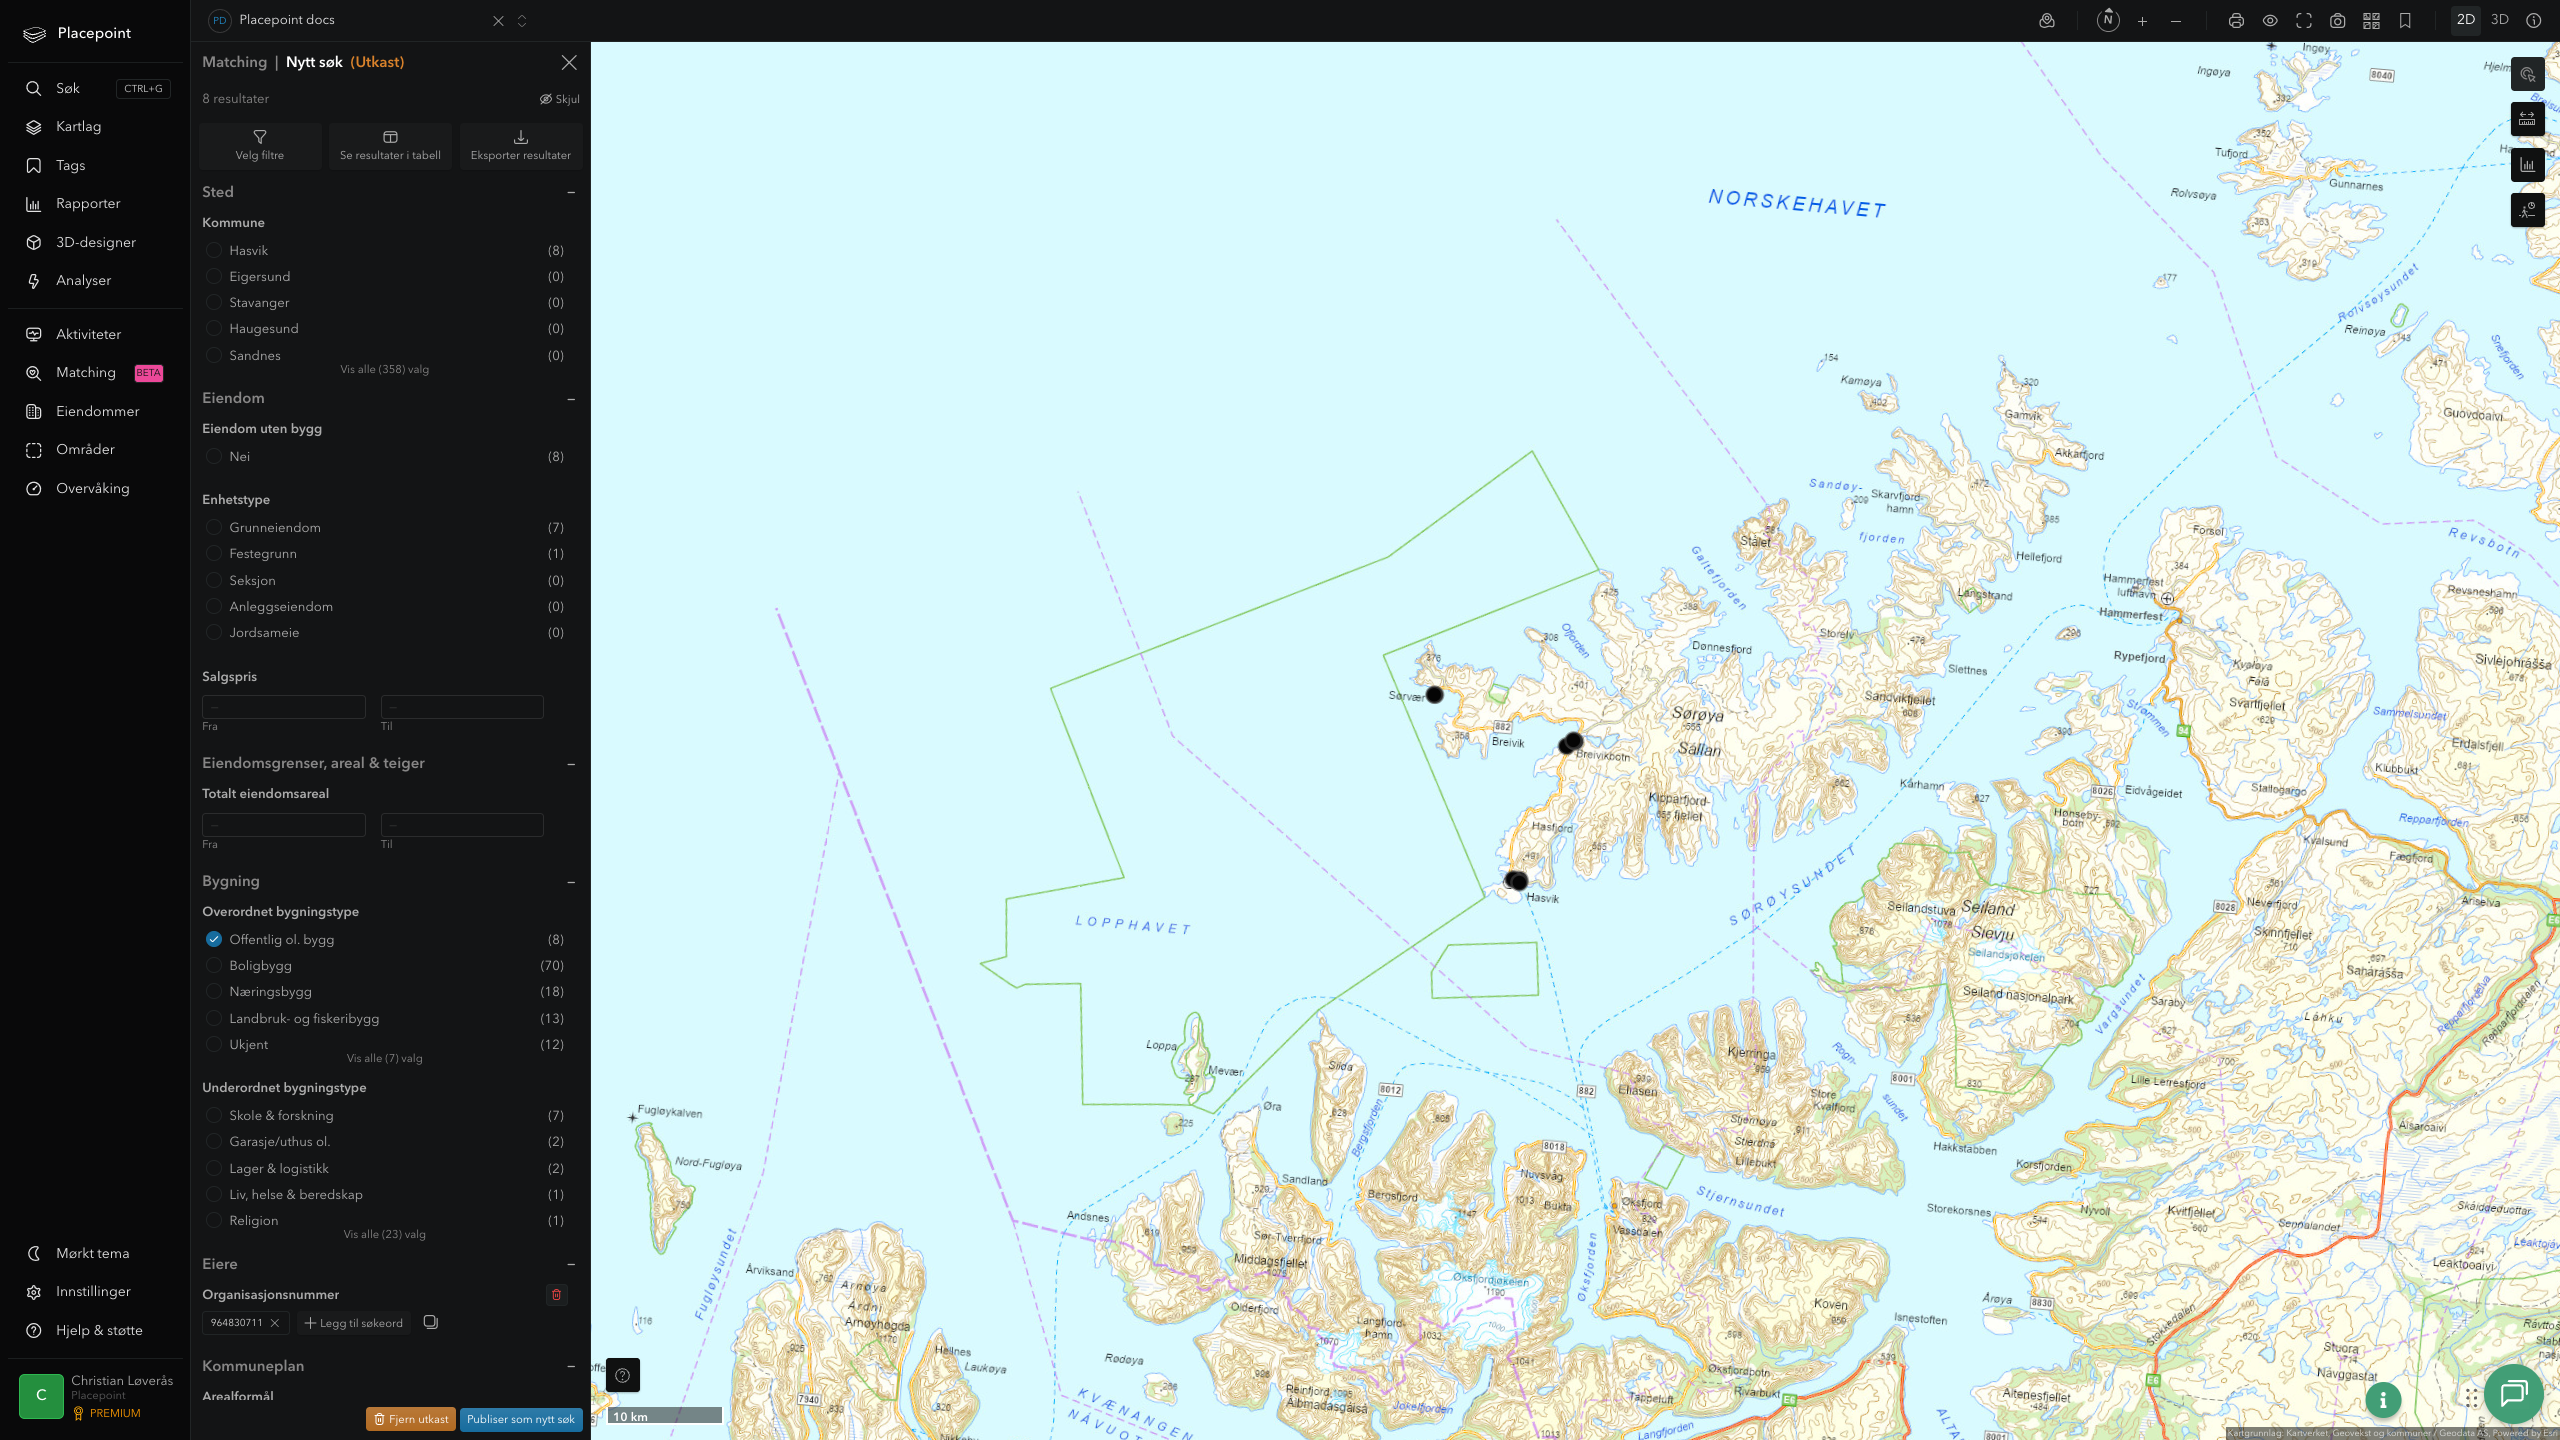
Task: Open fullscreen mode icon
Action: [2304, 21]
